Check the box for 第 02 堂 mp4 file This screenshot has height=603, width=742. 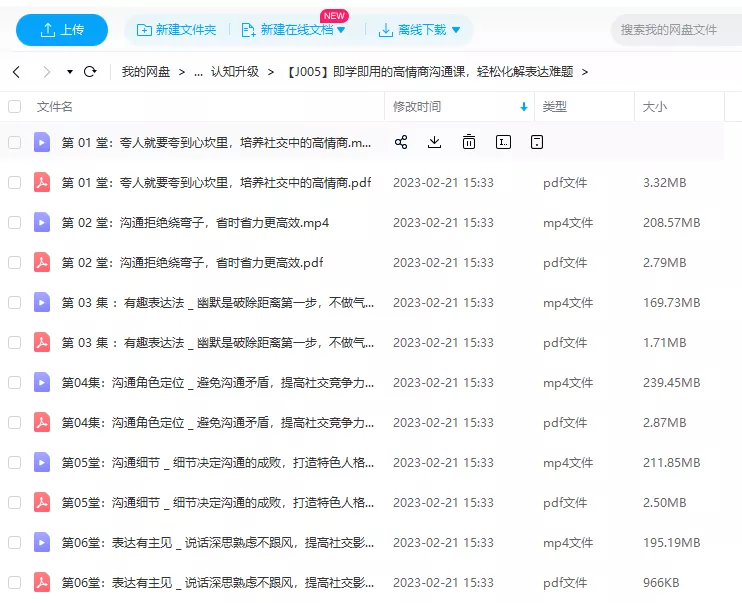click(14, 222)
